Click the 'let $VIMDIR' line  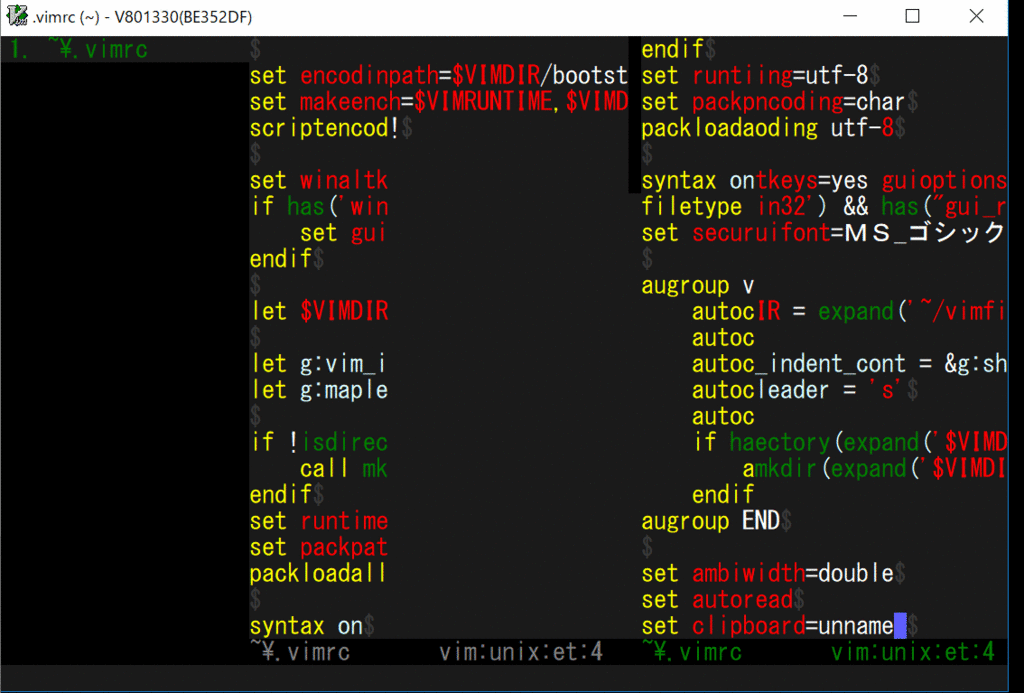pyautogui.click(x=319, y=311)
